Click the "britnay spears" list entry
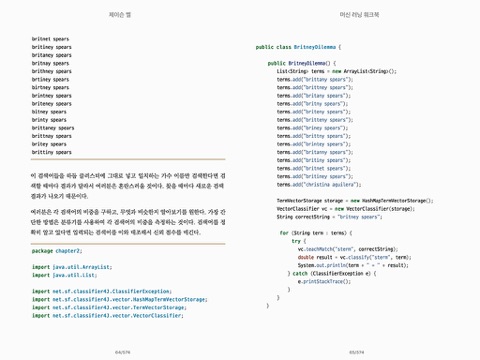Viewport: 480px width, 360px height. [50, 63]
